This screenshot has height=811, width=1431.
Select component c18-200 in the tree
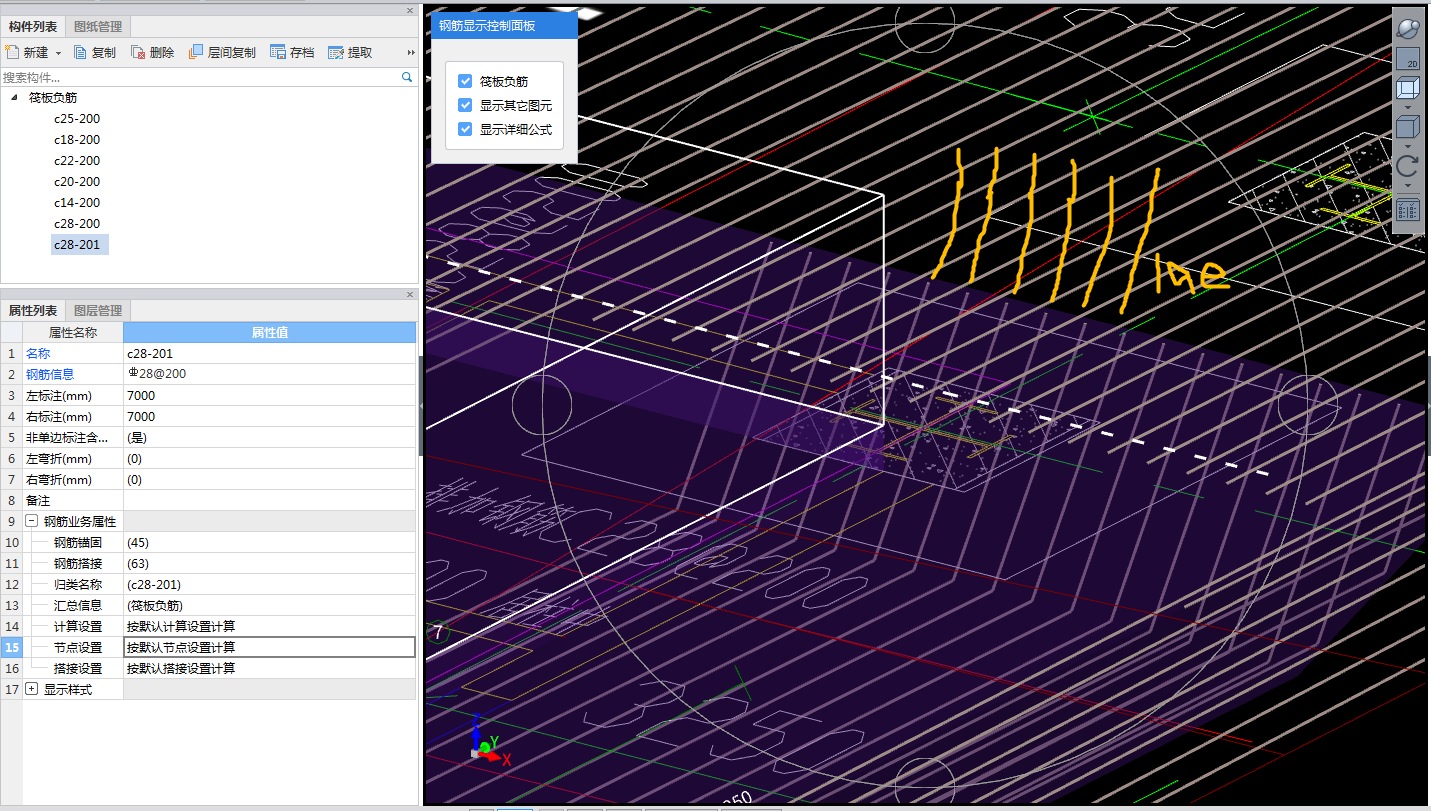77,140
